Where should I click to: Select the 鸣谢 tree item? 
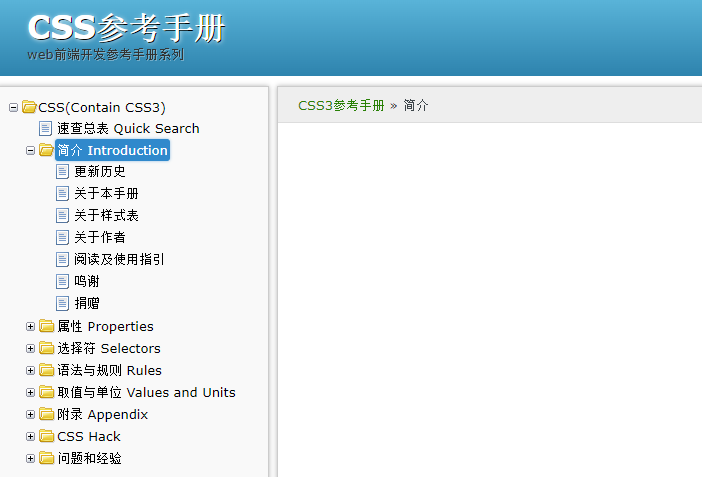point(87,281)
